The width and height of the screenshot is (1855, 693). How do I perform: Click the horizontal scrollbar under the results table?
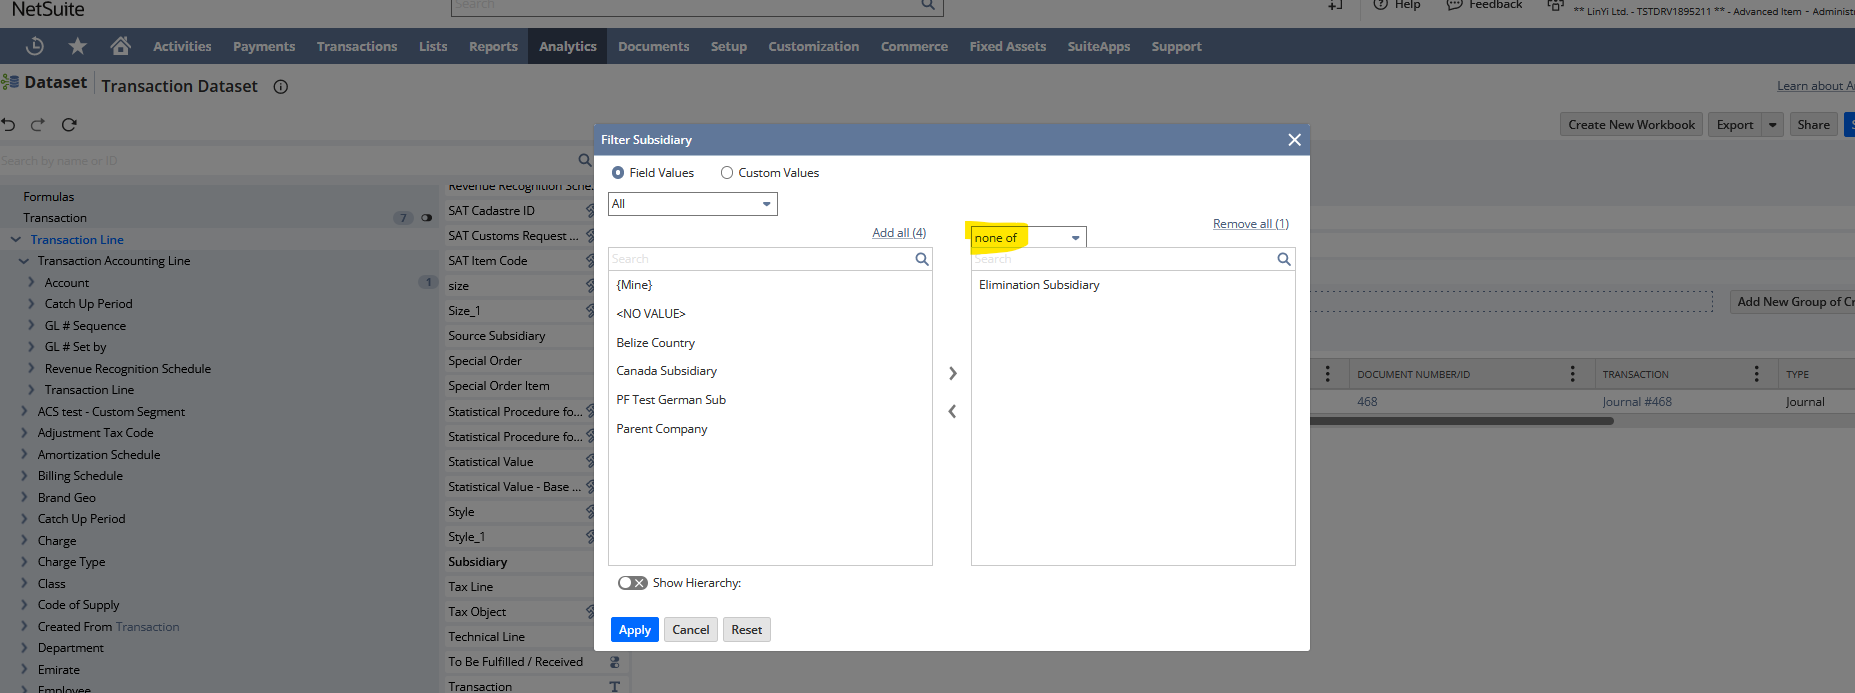1461,421
